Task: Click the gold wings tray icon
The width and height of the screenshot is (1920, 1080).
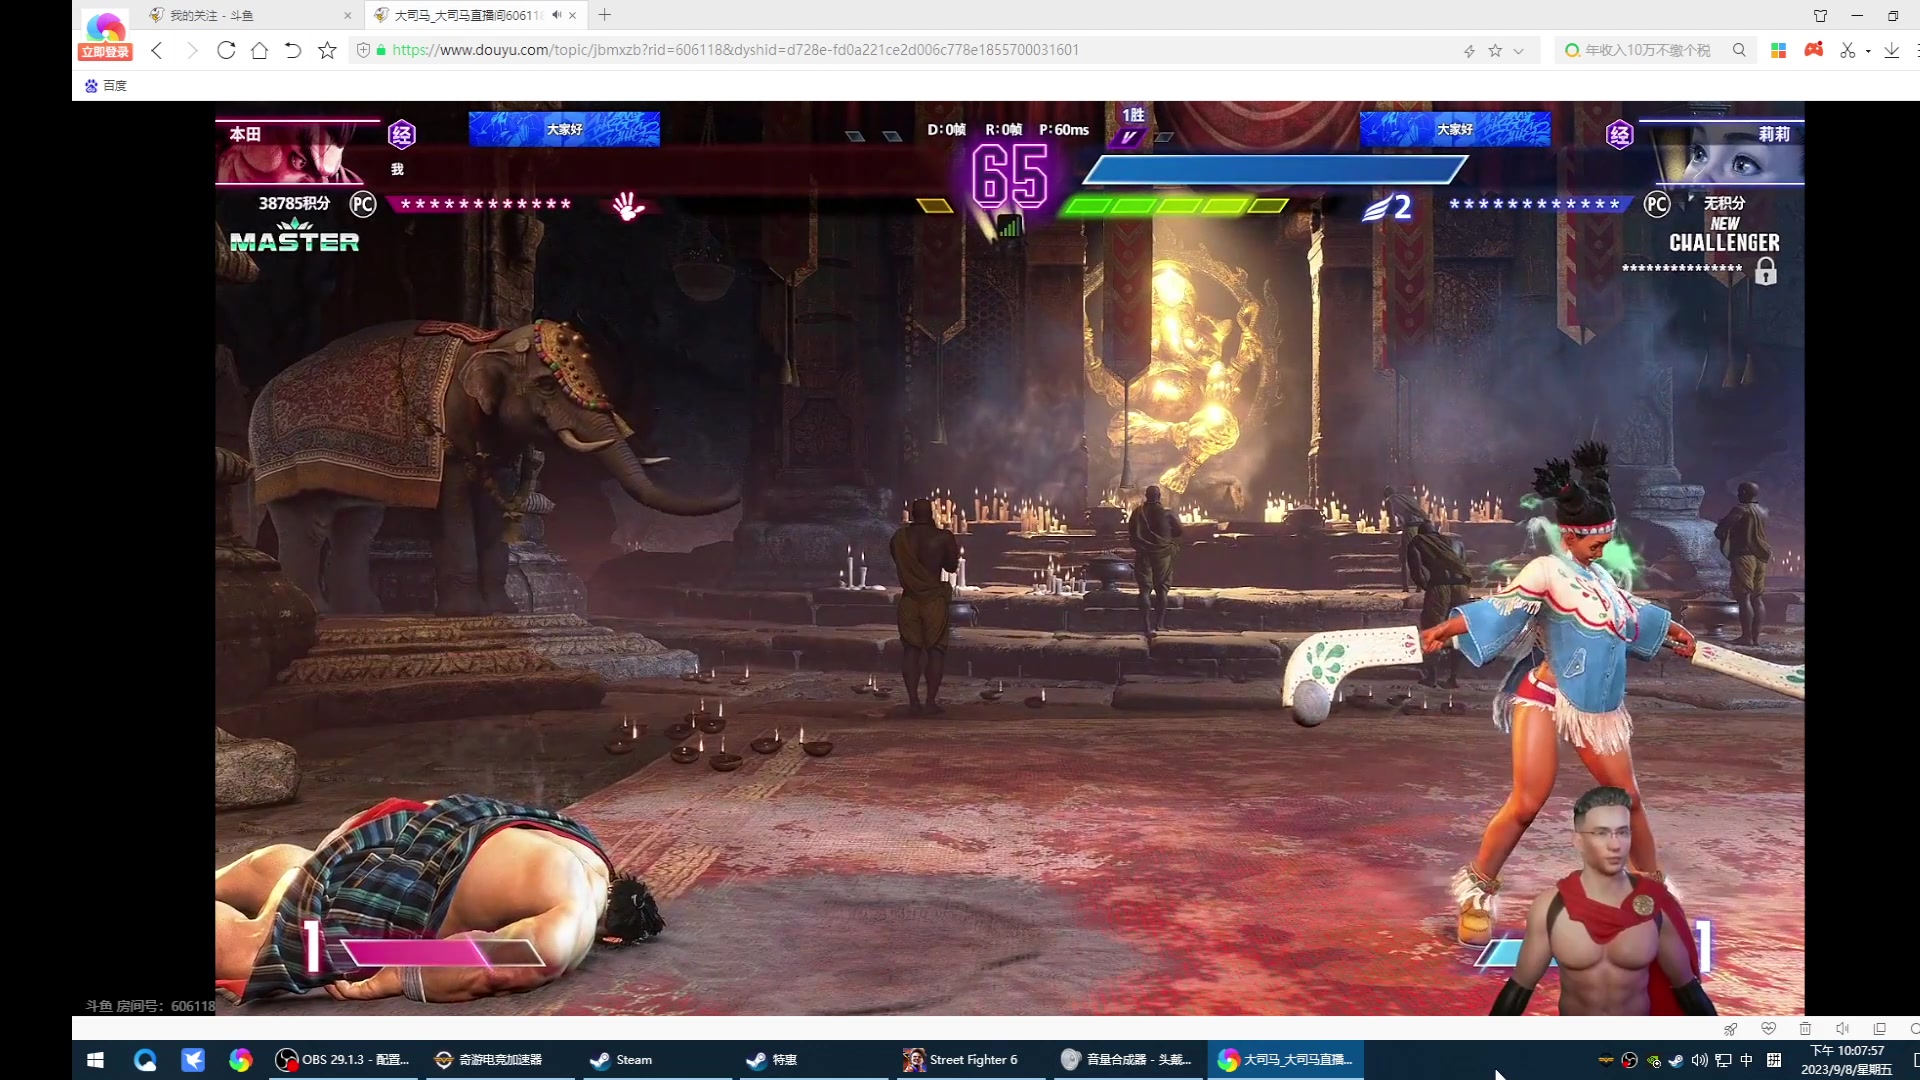Action: 1606,1060
